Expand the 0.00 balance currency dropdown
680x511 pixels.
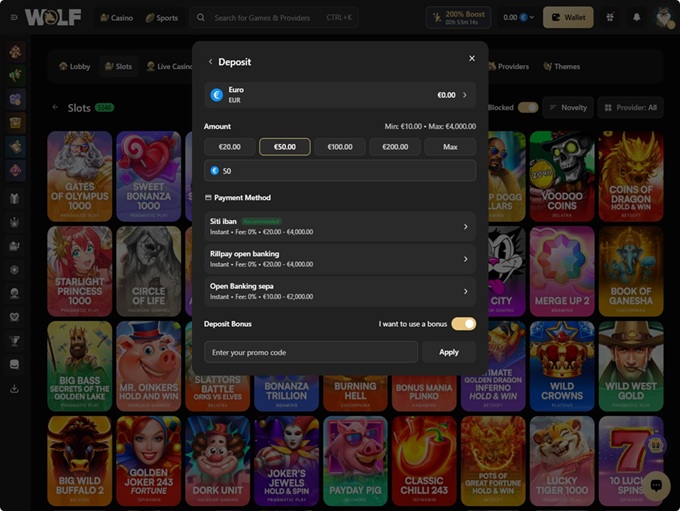tap(518, 17)
